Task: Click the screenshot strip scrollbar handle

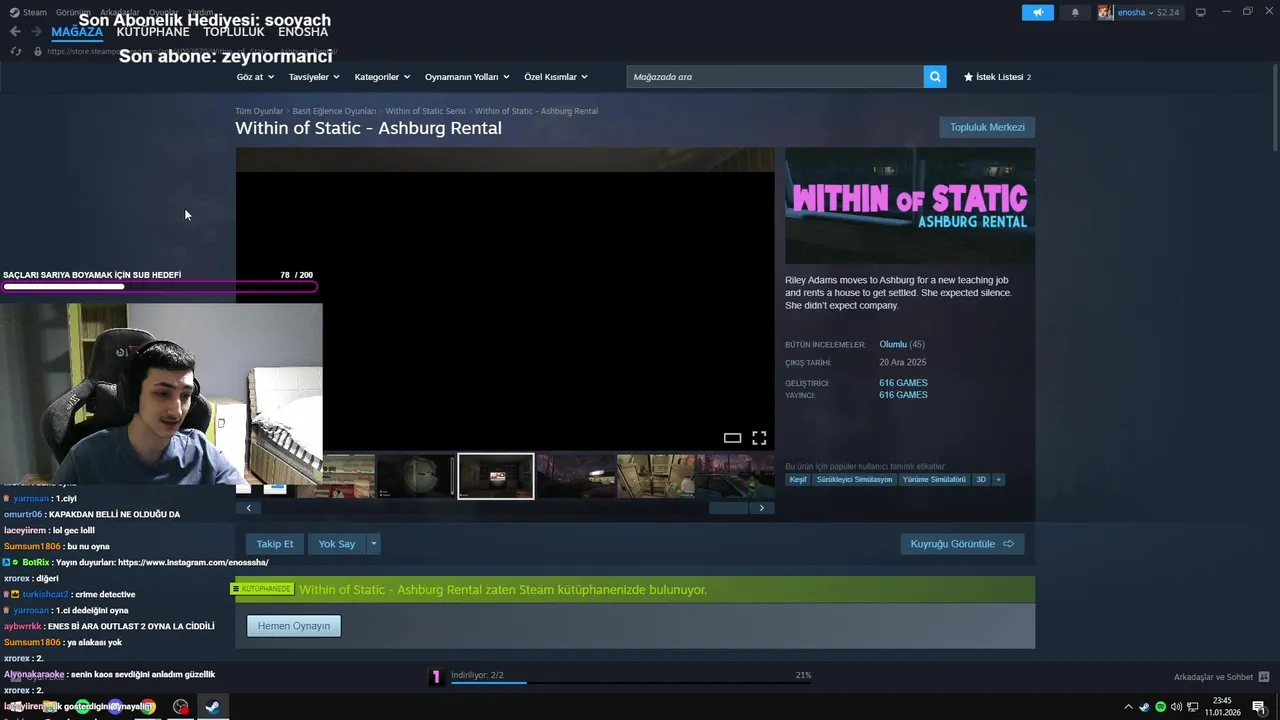Action: click(x=728, y=508)
